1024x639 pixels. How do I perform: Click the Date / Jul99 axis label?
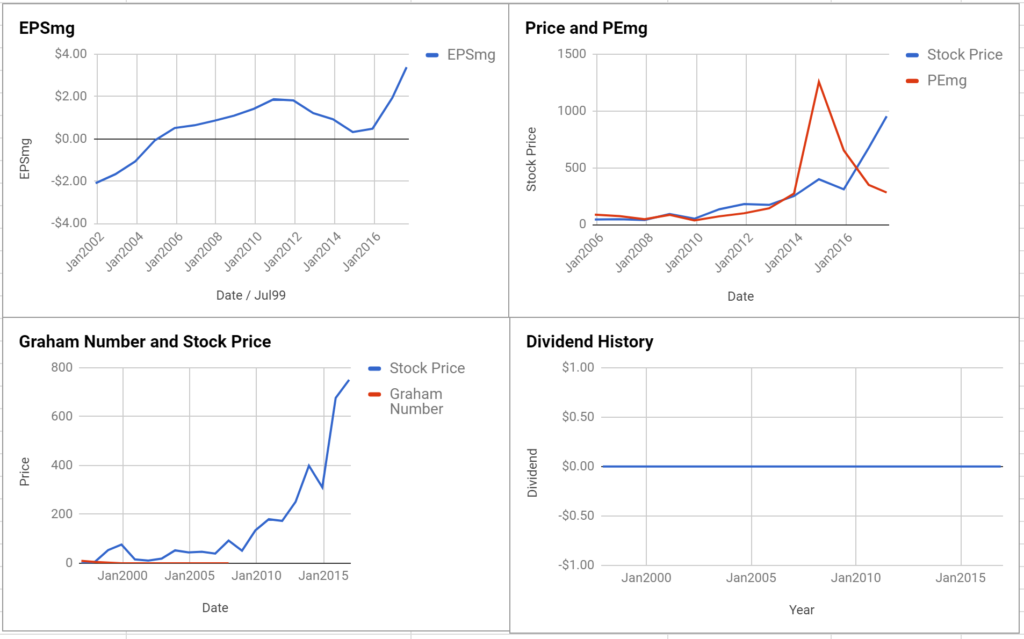pos(251,295)
